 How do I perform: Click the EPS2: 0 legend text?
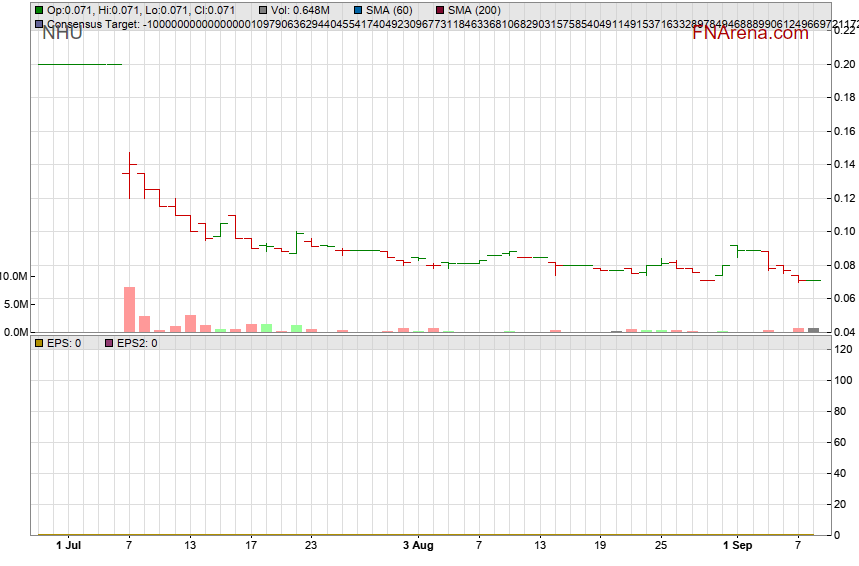[x=137, y=344]
